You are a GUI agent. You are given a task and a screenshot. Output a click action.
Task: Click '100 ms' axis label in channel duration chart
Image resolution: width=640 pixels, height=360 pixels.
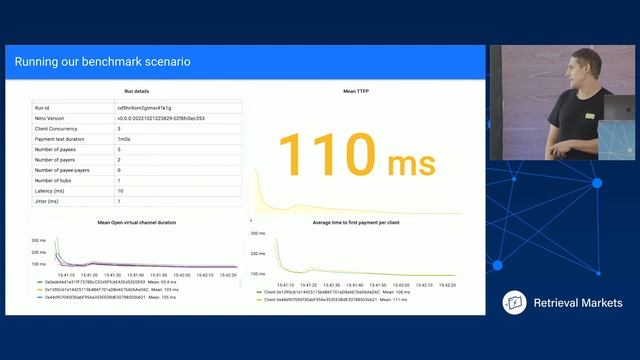coord(39,264)
